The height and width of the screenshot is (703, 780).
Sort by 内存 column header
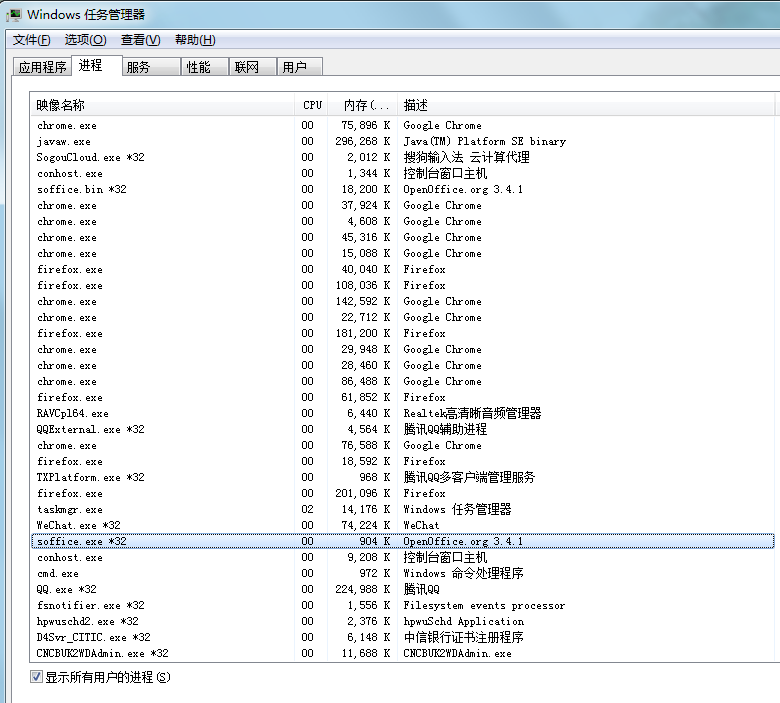click(x=362, y=105)
